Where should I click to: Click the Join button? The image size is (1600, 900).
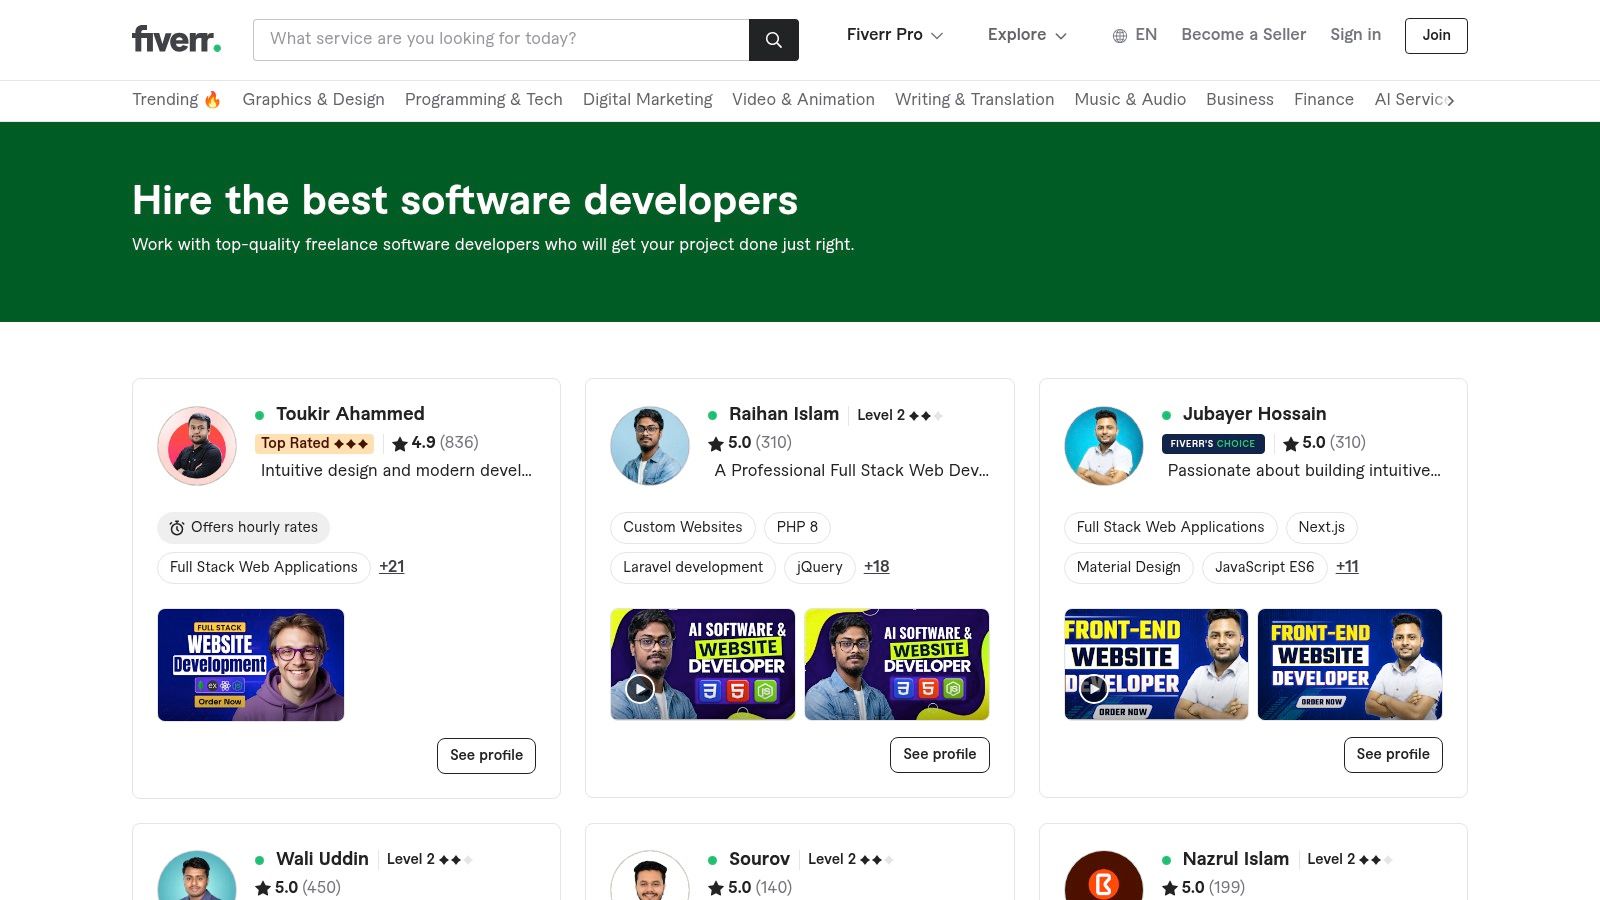[1436, 35]
